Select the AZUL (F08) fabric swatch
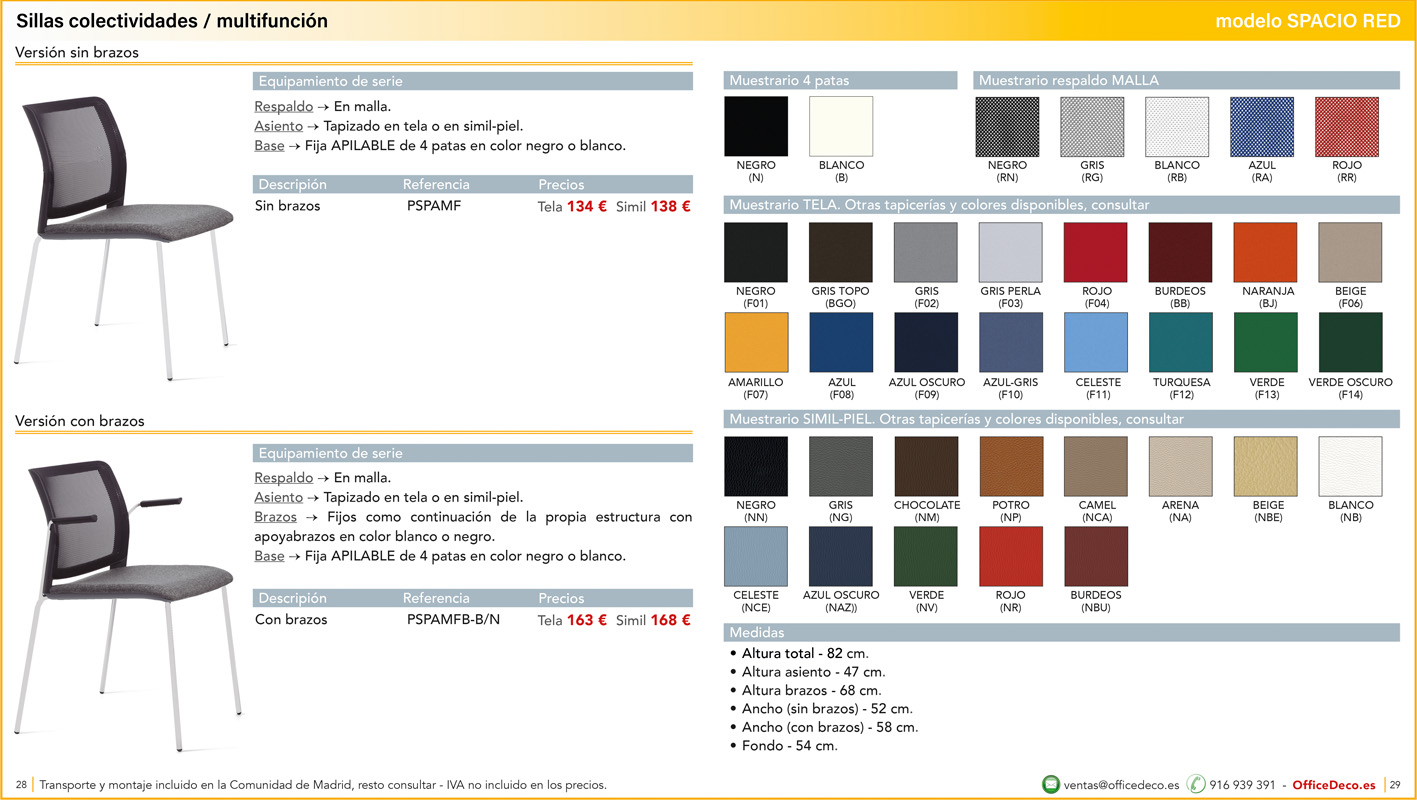This screenshot has width=1417, height=800. point(841,343)
